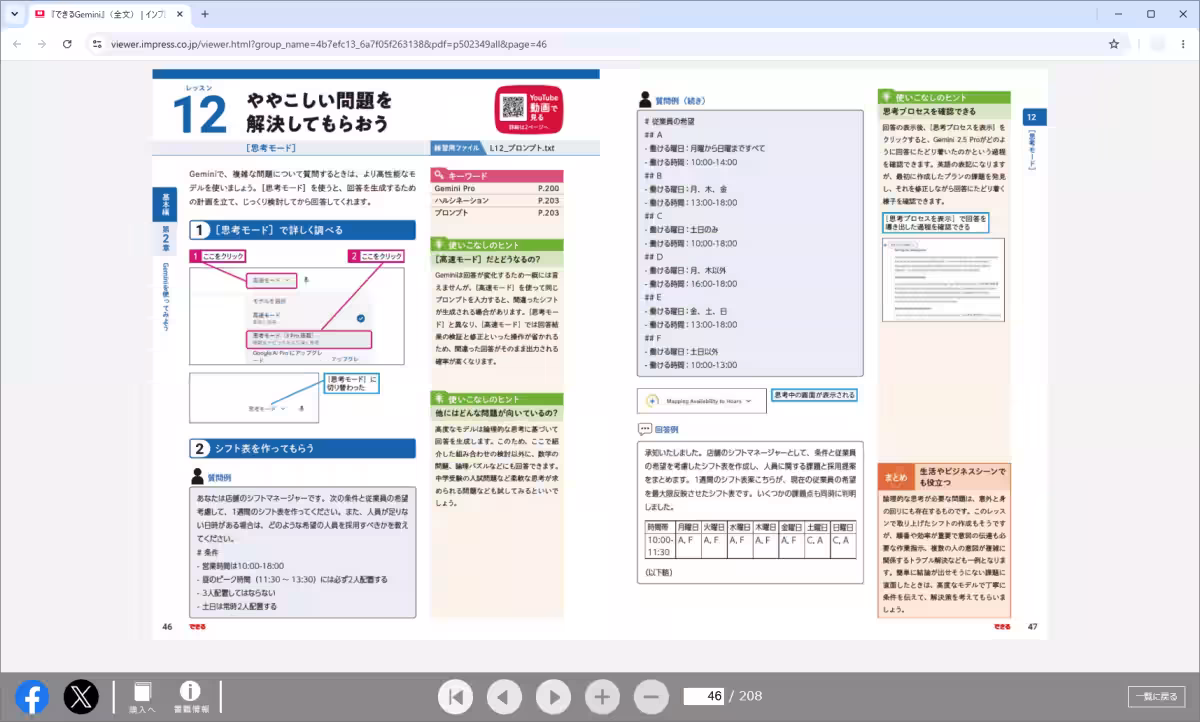Click the 回答例 heading

click(666, 429)
